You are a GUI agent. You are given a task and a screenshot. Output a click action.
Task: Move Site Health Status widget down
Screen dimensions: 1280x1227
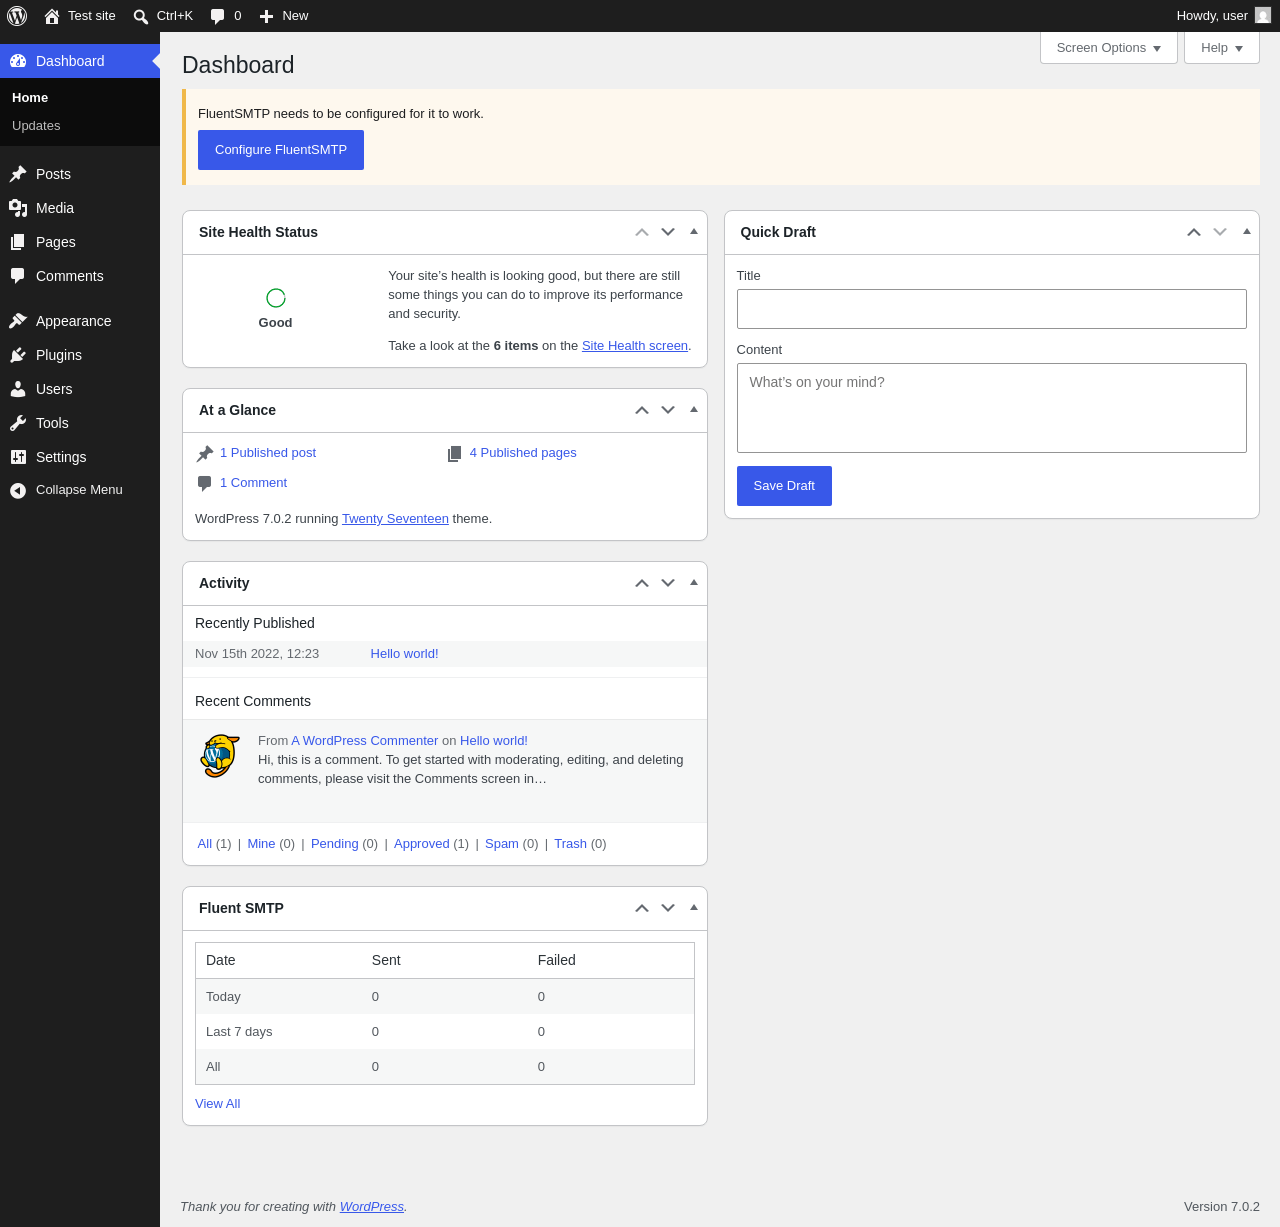tap(668, 232)
